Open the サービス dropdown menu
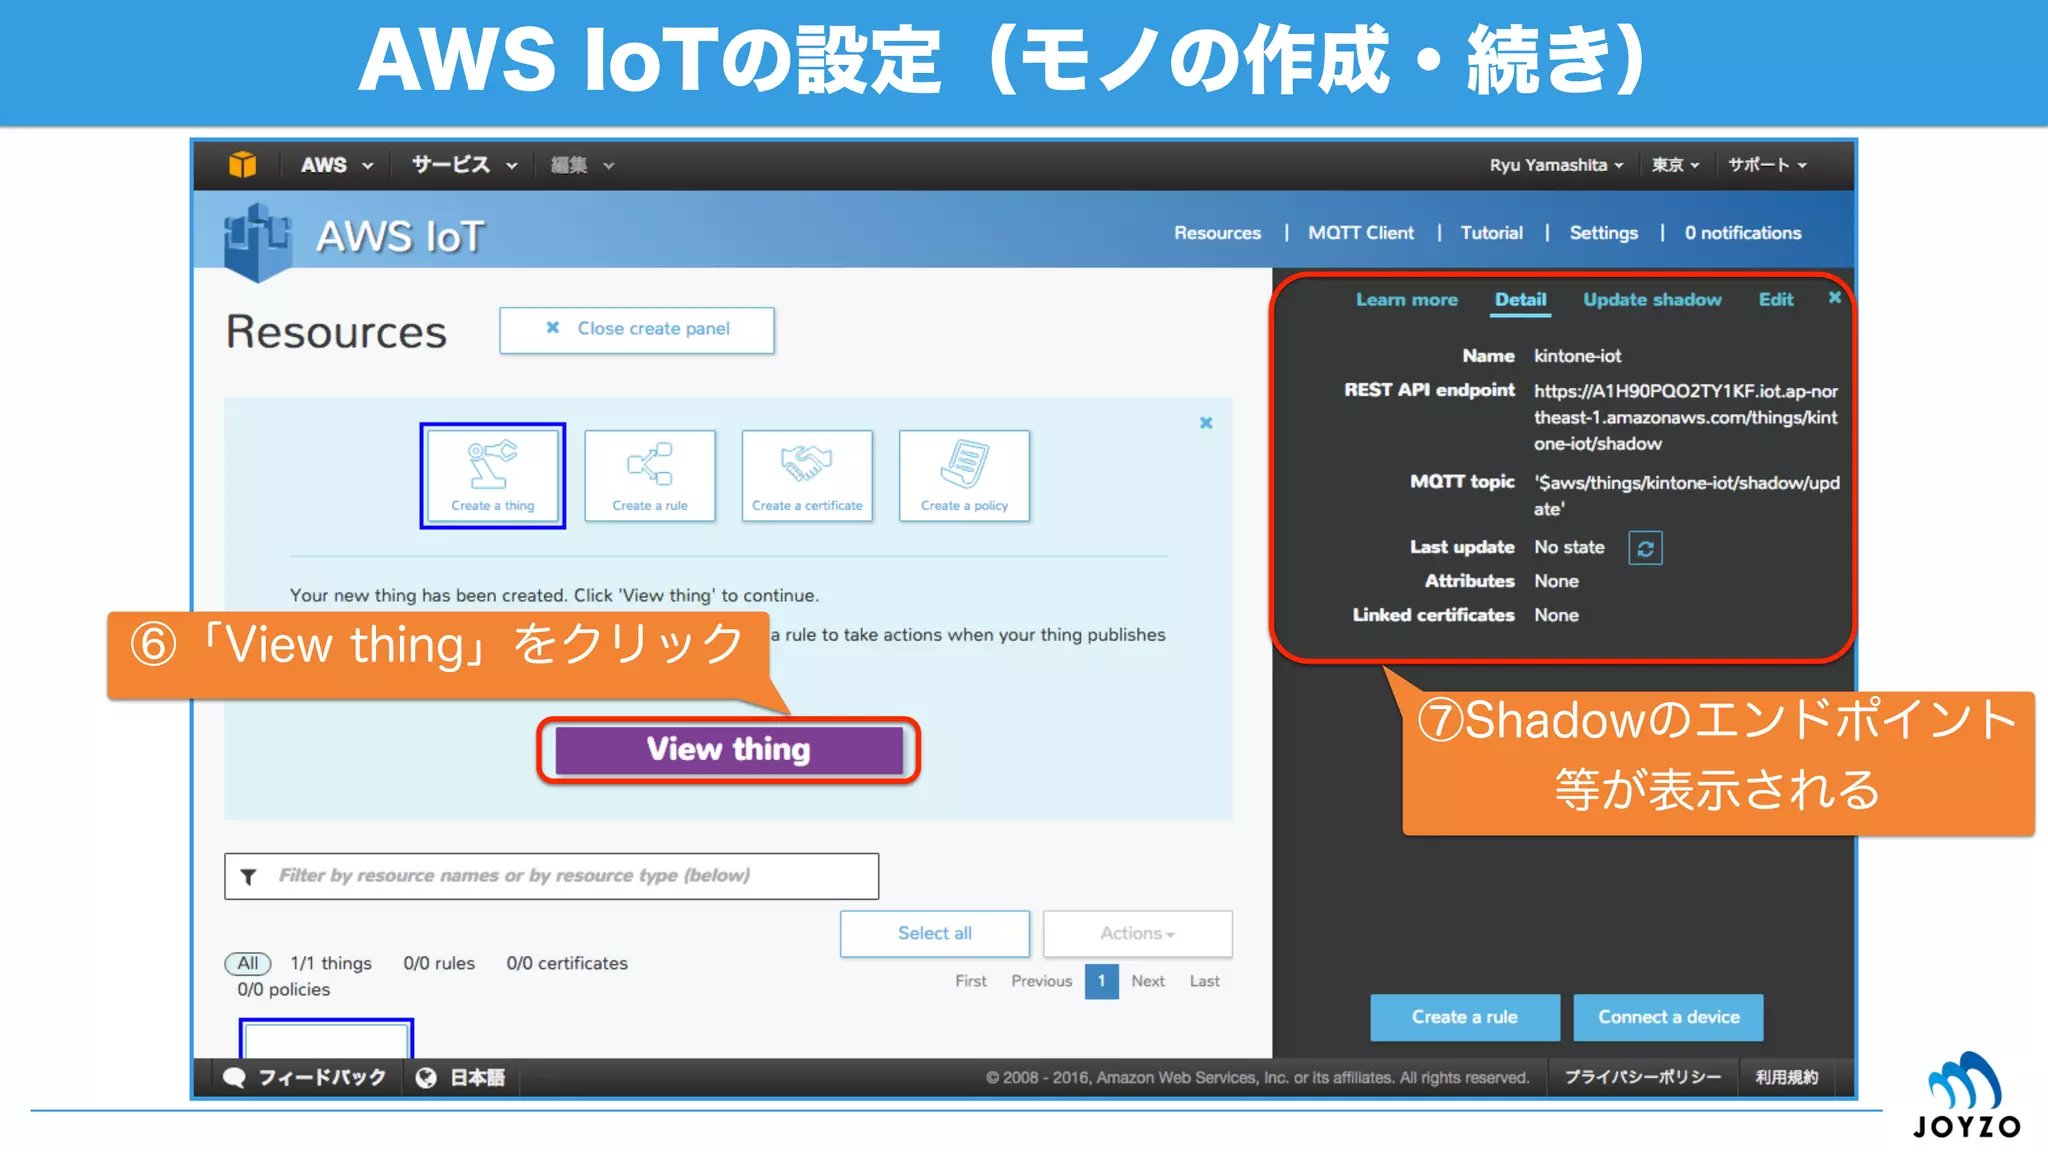This screenshot has height=1152, width=2048. tap(464, 165)
